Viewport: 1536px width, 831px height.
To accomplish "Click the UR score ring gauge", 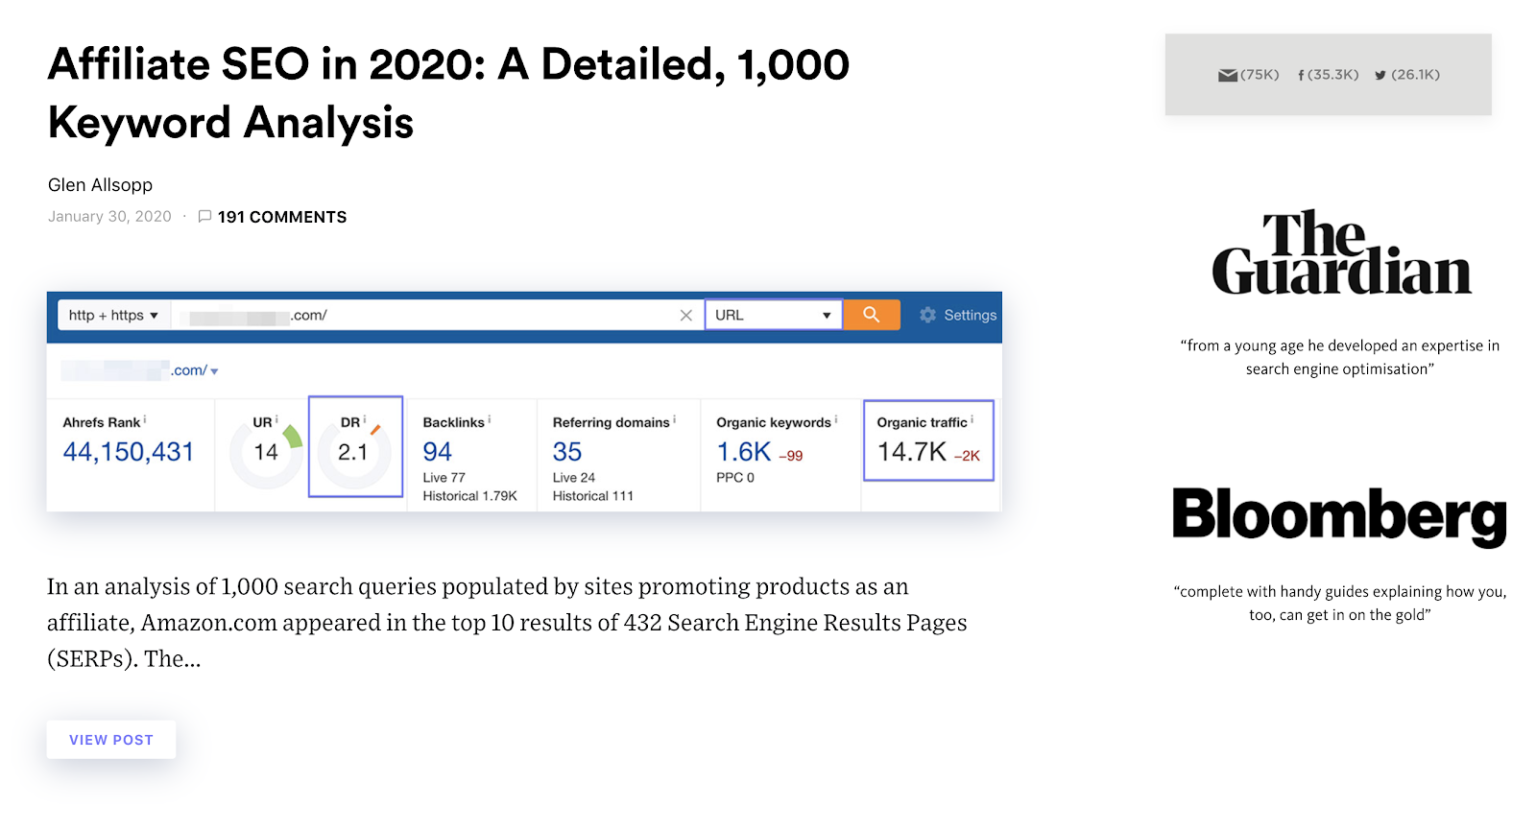I will (x=266, y=453).
